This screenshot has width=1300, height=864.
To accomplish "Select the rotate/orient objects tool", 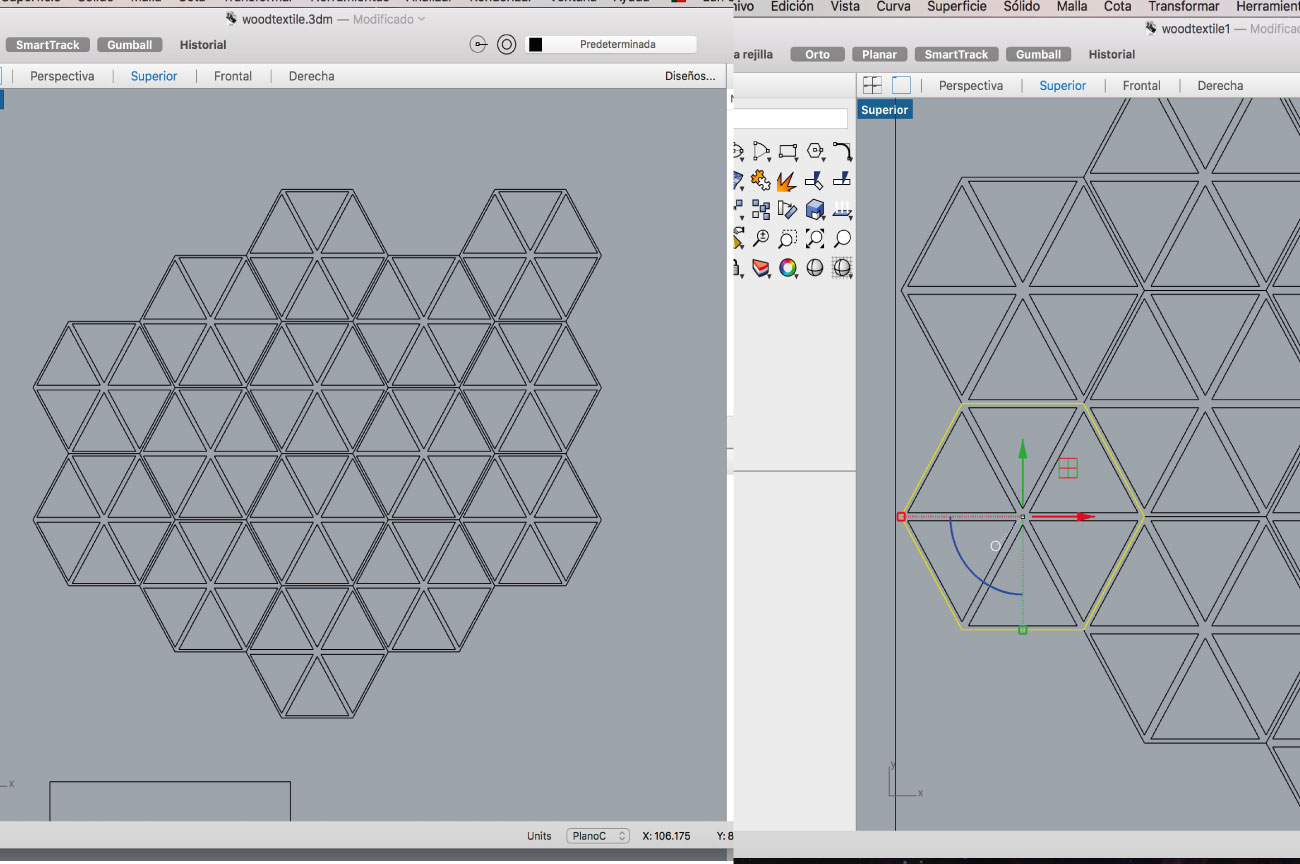I will tap(788, 209).
